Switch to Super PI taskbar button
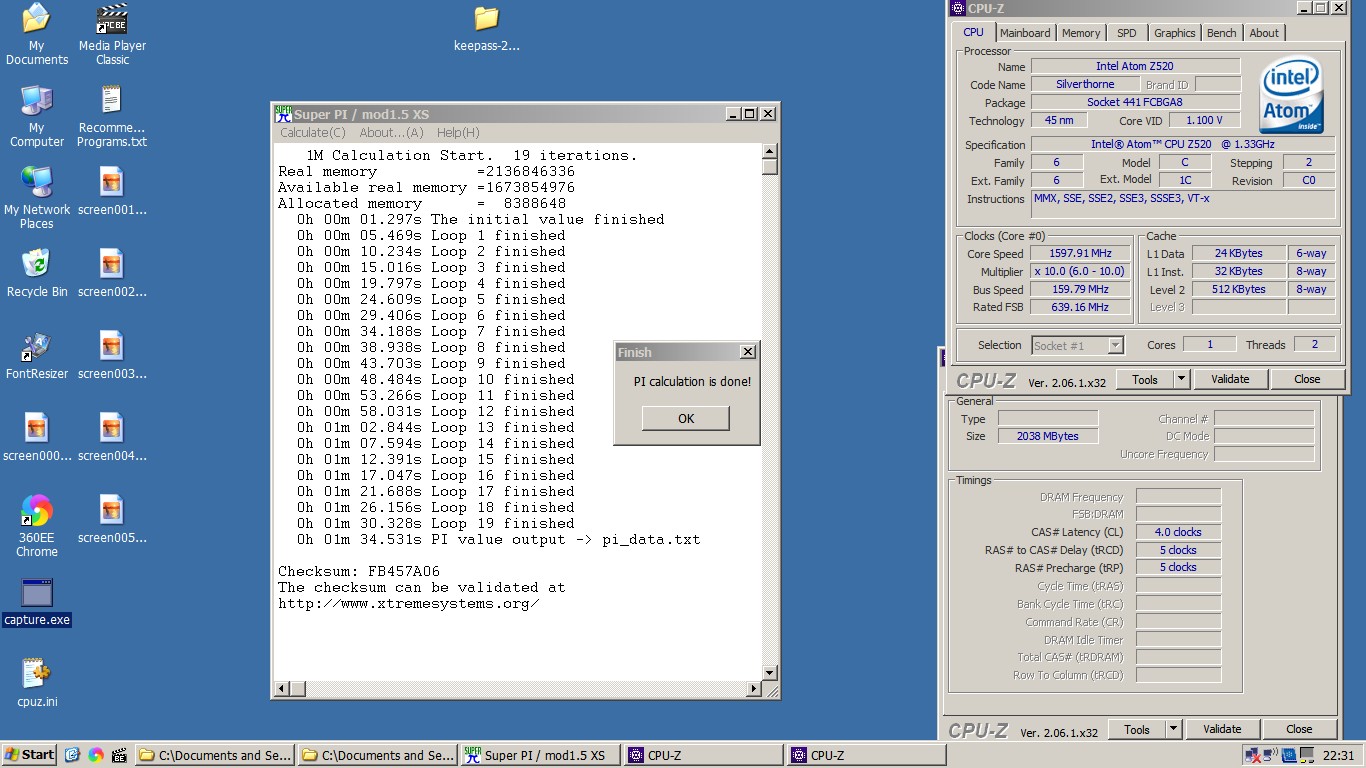The width and height of the screenshot is (1366, 768). [540, 755]
